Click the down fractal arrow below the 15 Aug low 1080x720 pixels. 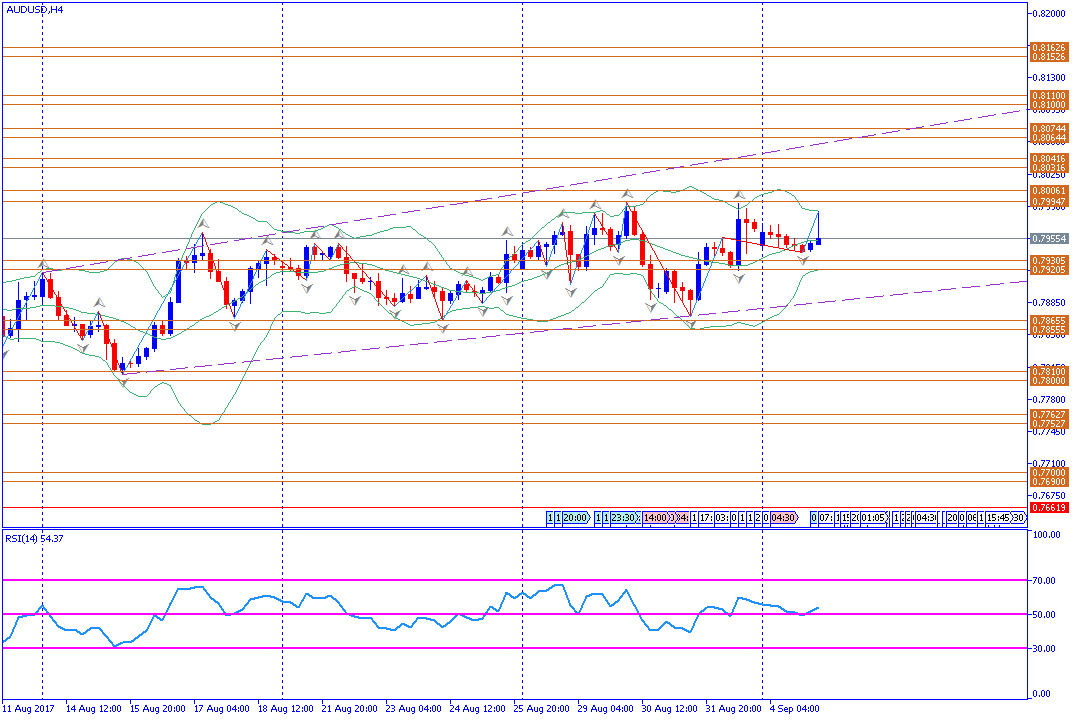pyautogui.click(x=122, y=382)
